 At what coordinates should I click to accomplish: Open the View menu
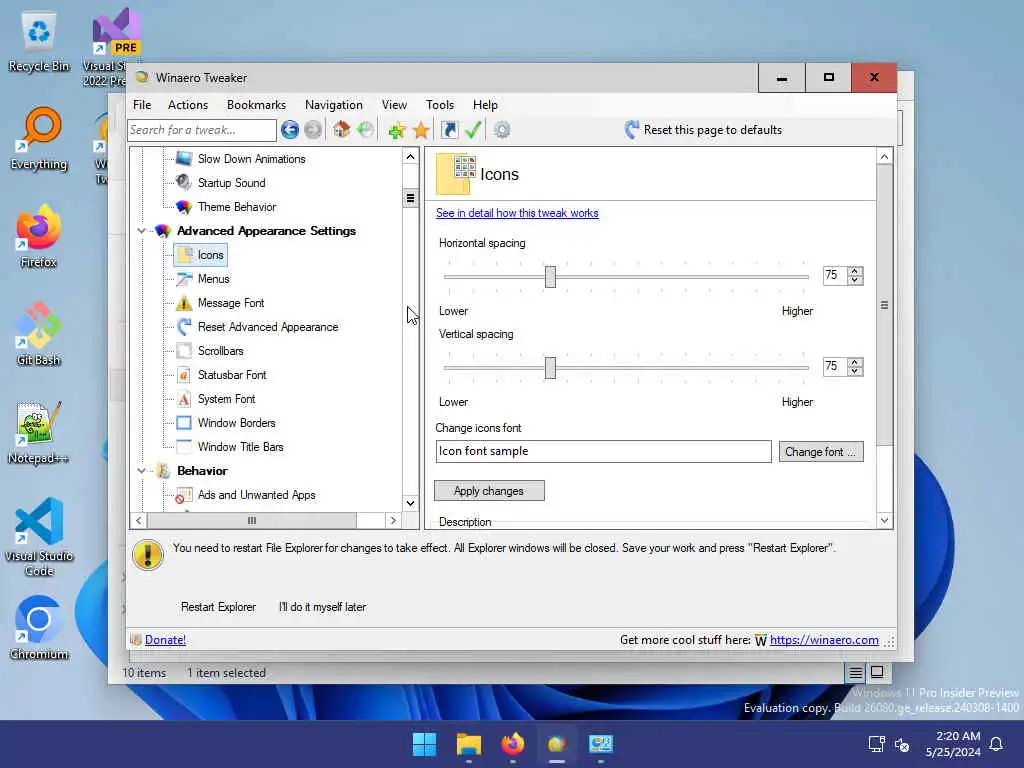[x=394, y=104]
